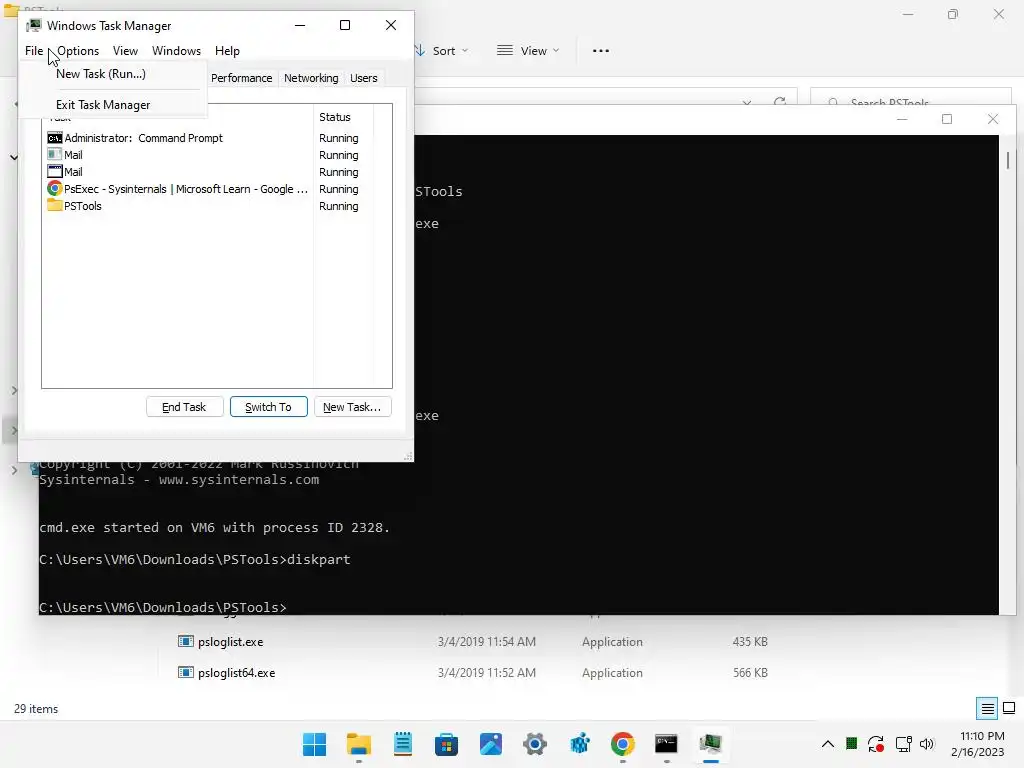1024x768 pixels.
Task: Open the View menu in Task Manager
Action: [125, 51]
